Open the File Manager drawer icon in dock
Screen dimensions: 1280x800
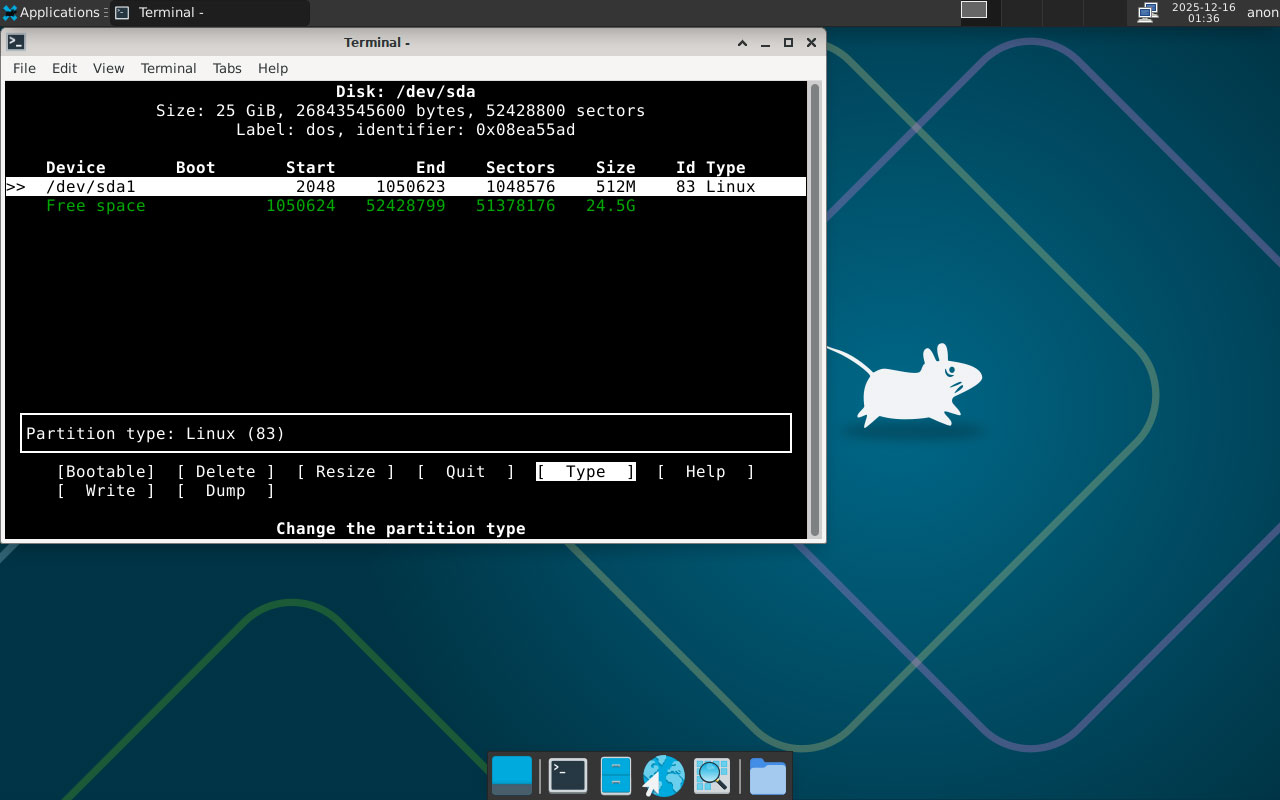pos(615,776)
